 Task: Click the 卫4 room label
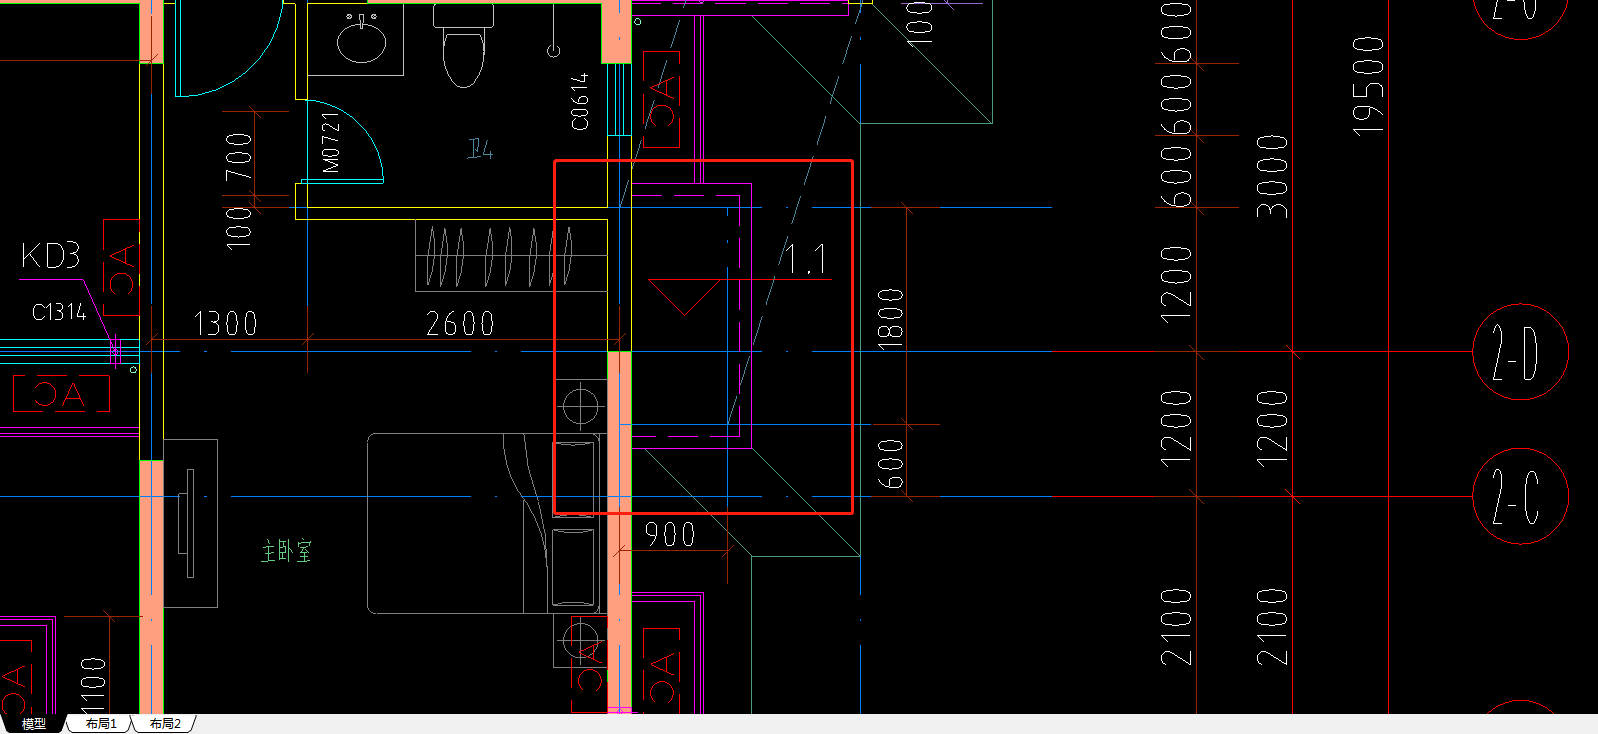(481, 150)
